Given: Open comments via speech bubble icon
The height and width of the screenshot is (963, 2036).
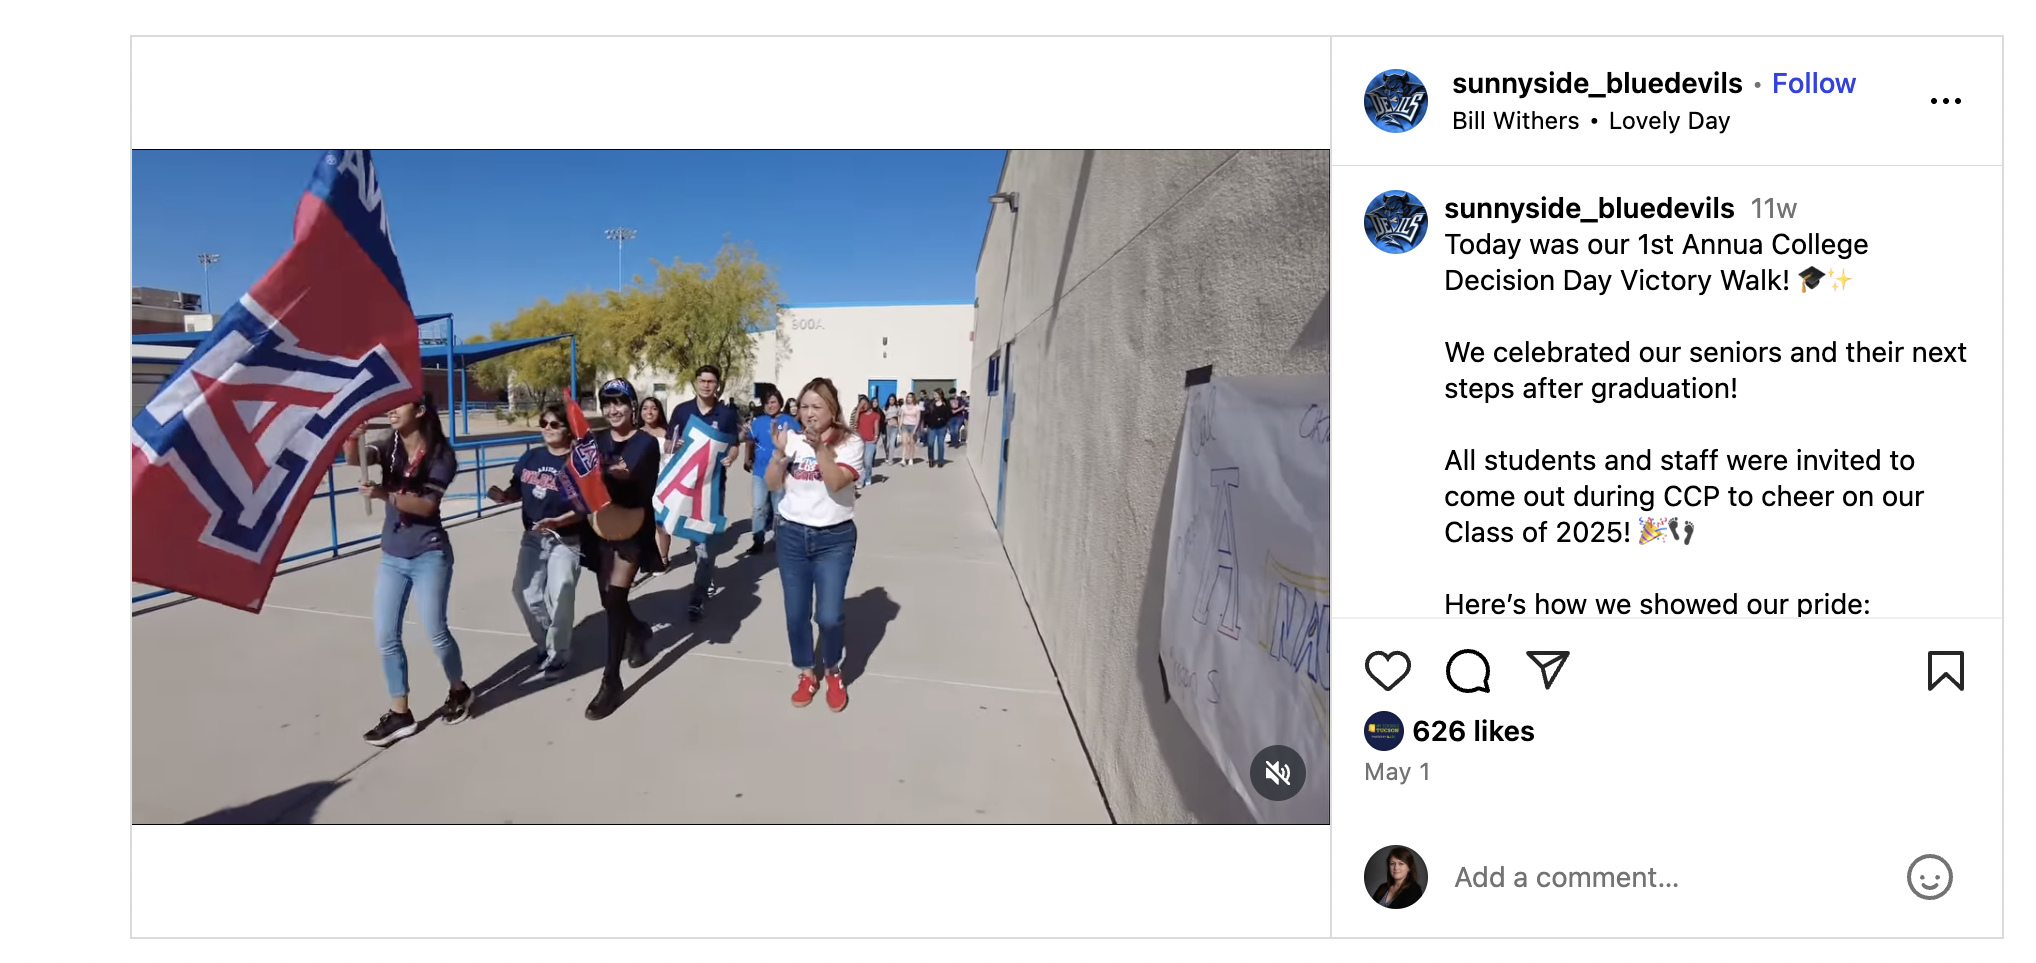Looking at the screenshot, I should click(x=1468, y=671).
